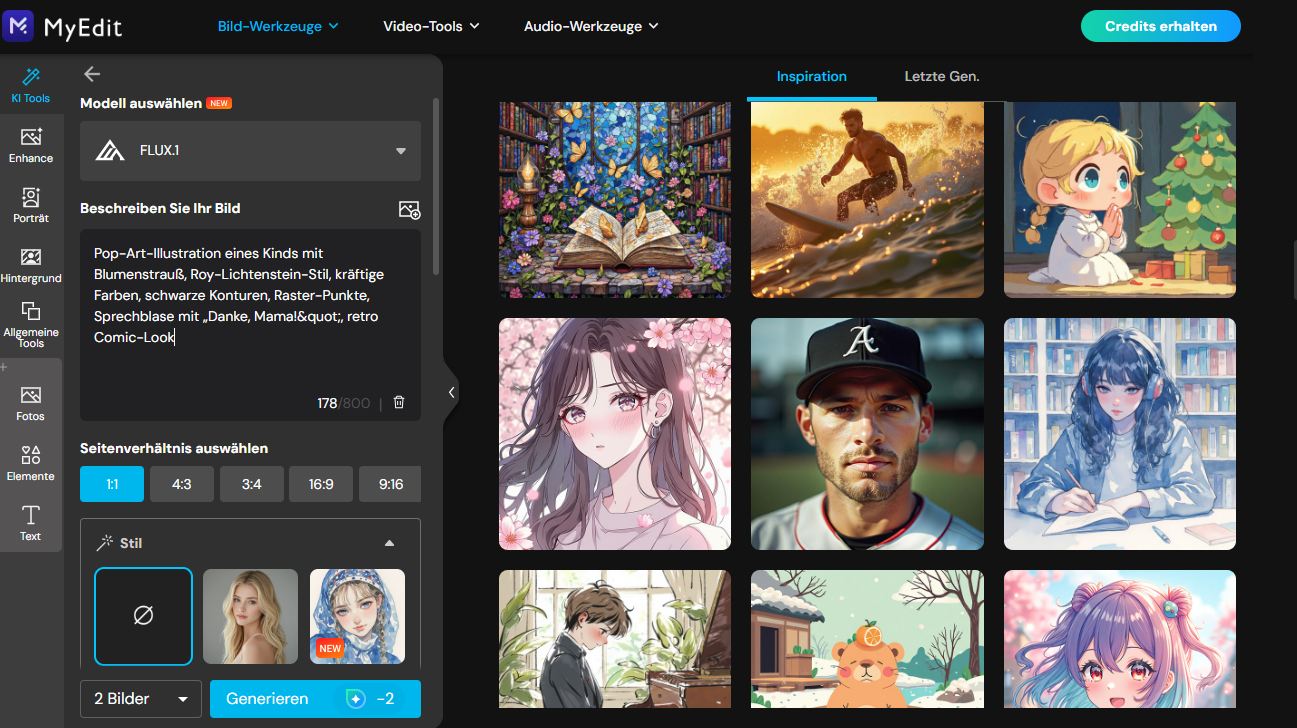Click the MyEdit logo icon
1297x728 pixels.
(x=19, y=26)
